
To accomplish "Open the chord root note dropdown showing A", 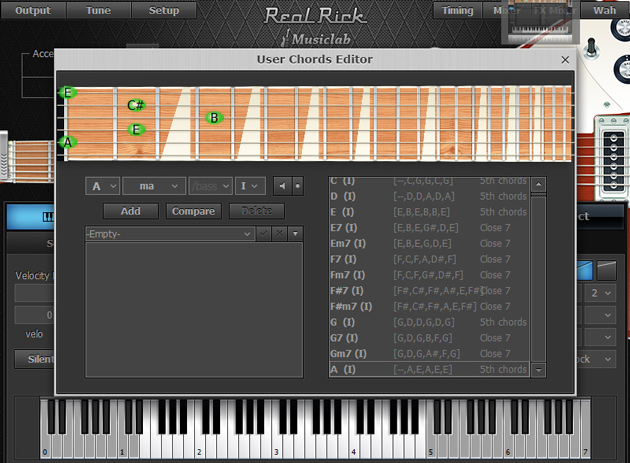I will [102, 186].
